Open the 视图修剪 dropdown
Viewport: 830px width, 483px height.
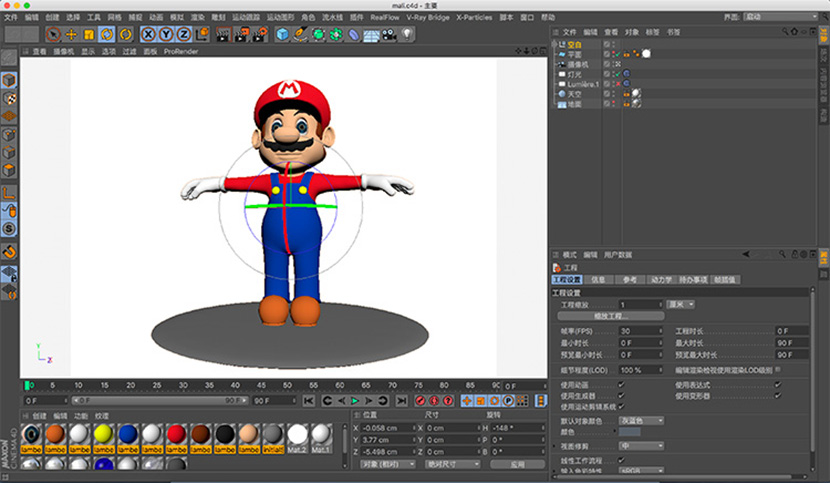coord(641,446)
